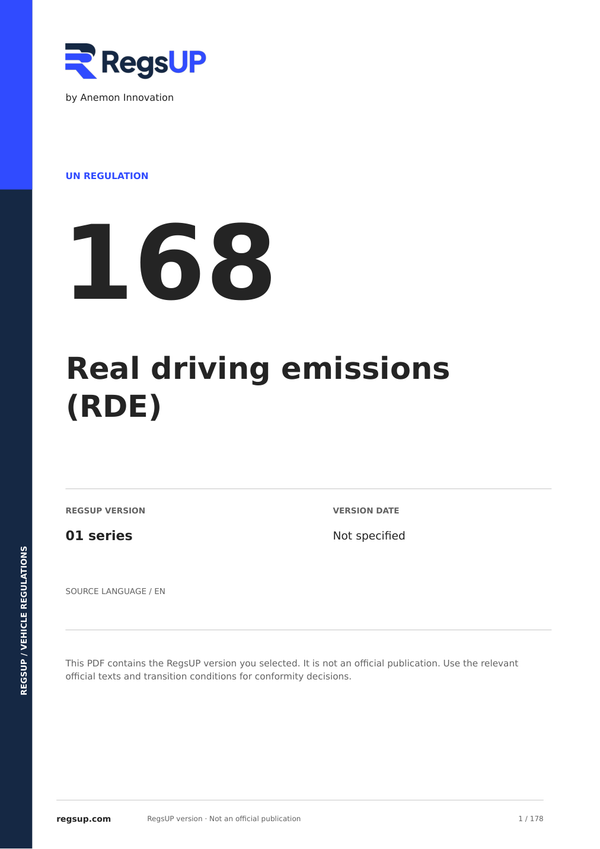Screen dimensions: 600x849
Task: Click 'RegsUP version - Not an official publication' footer
Action: (x=224, y=819)
